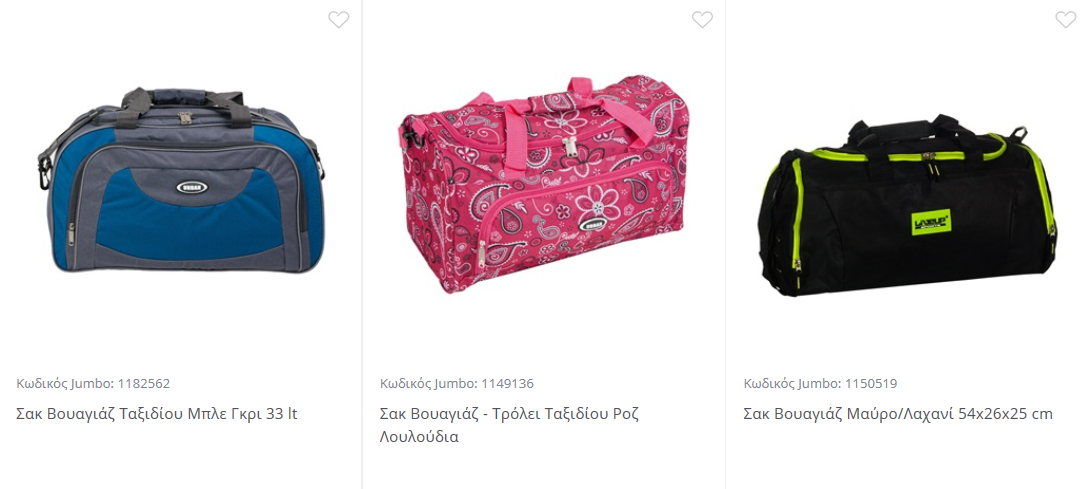The width and height of the screenshot is (1084, 489).
Task: Toggle wishlist heart for pink floral bag
Action: [x=702, y=19]
